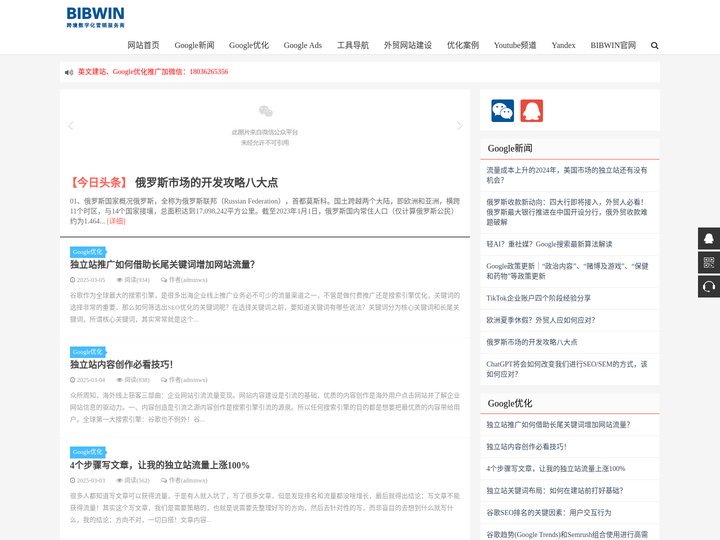Screen dimensions: 720x540
Task: Click the BIBWIN logo
Action: tap(96, 17)
